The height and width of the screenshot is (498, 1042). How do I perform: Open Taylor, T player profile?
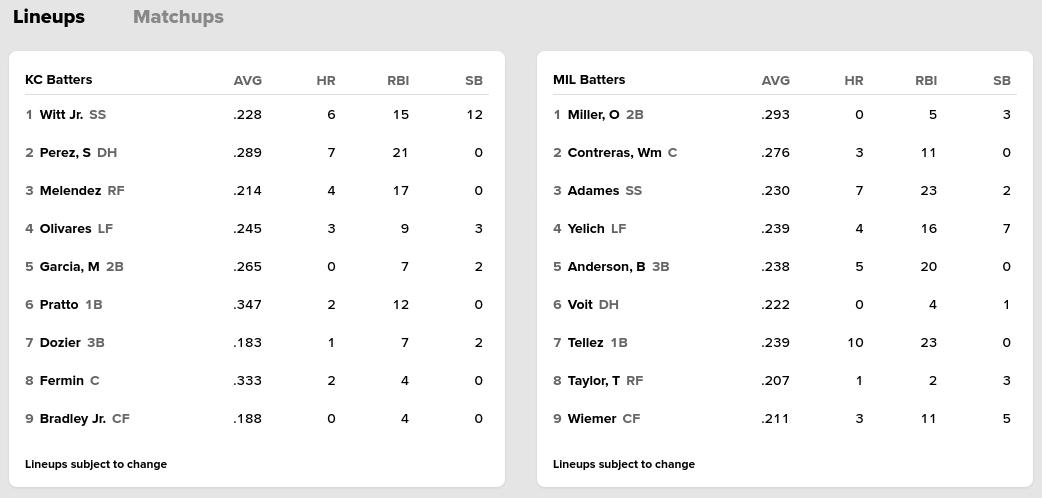[x=593, y=381]
